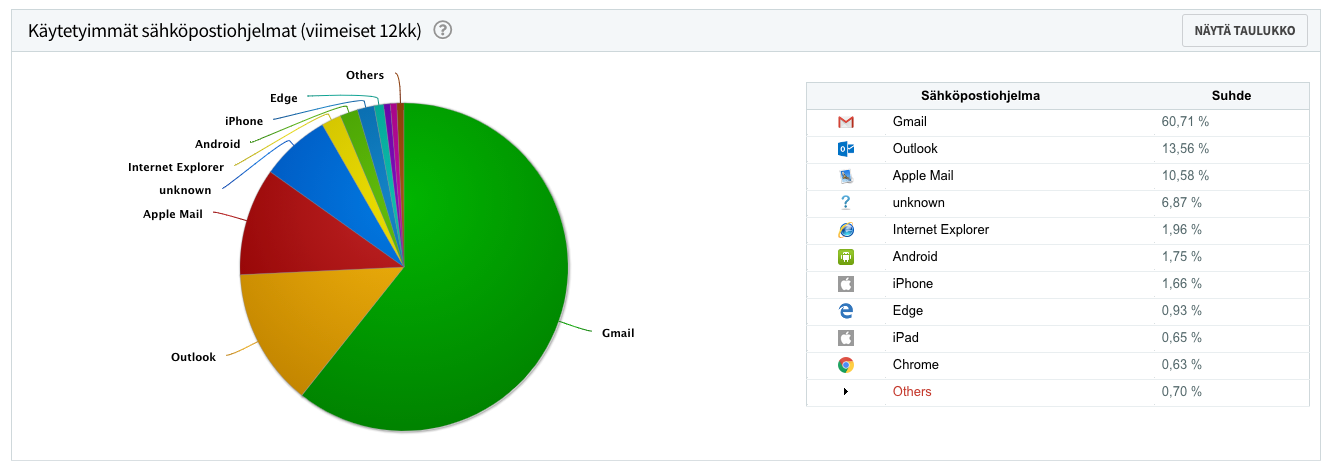
Task: Click the 6,87 % value
Action: (1182, 203)
